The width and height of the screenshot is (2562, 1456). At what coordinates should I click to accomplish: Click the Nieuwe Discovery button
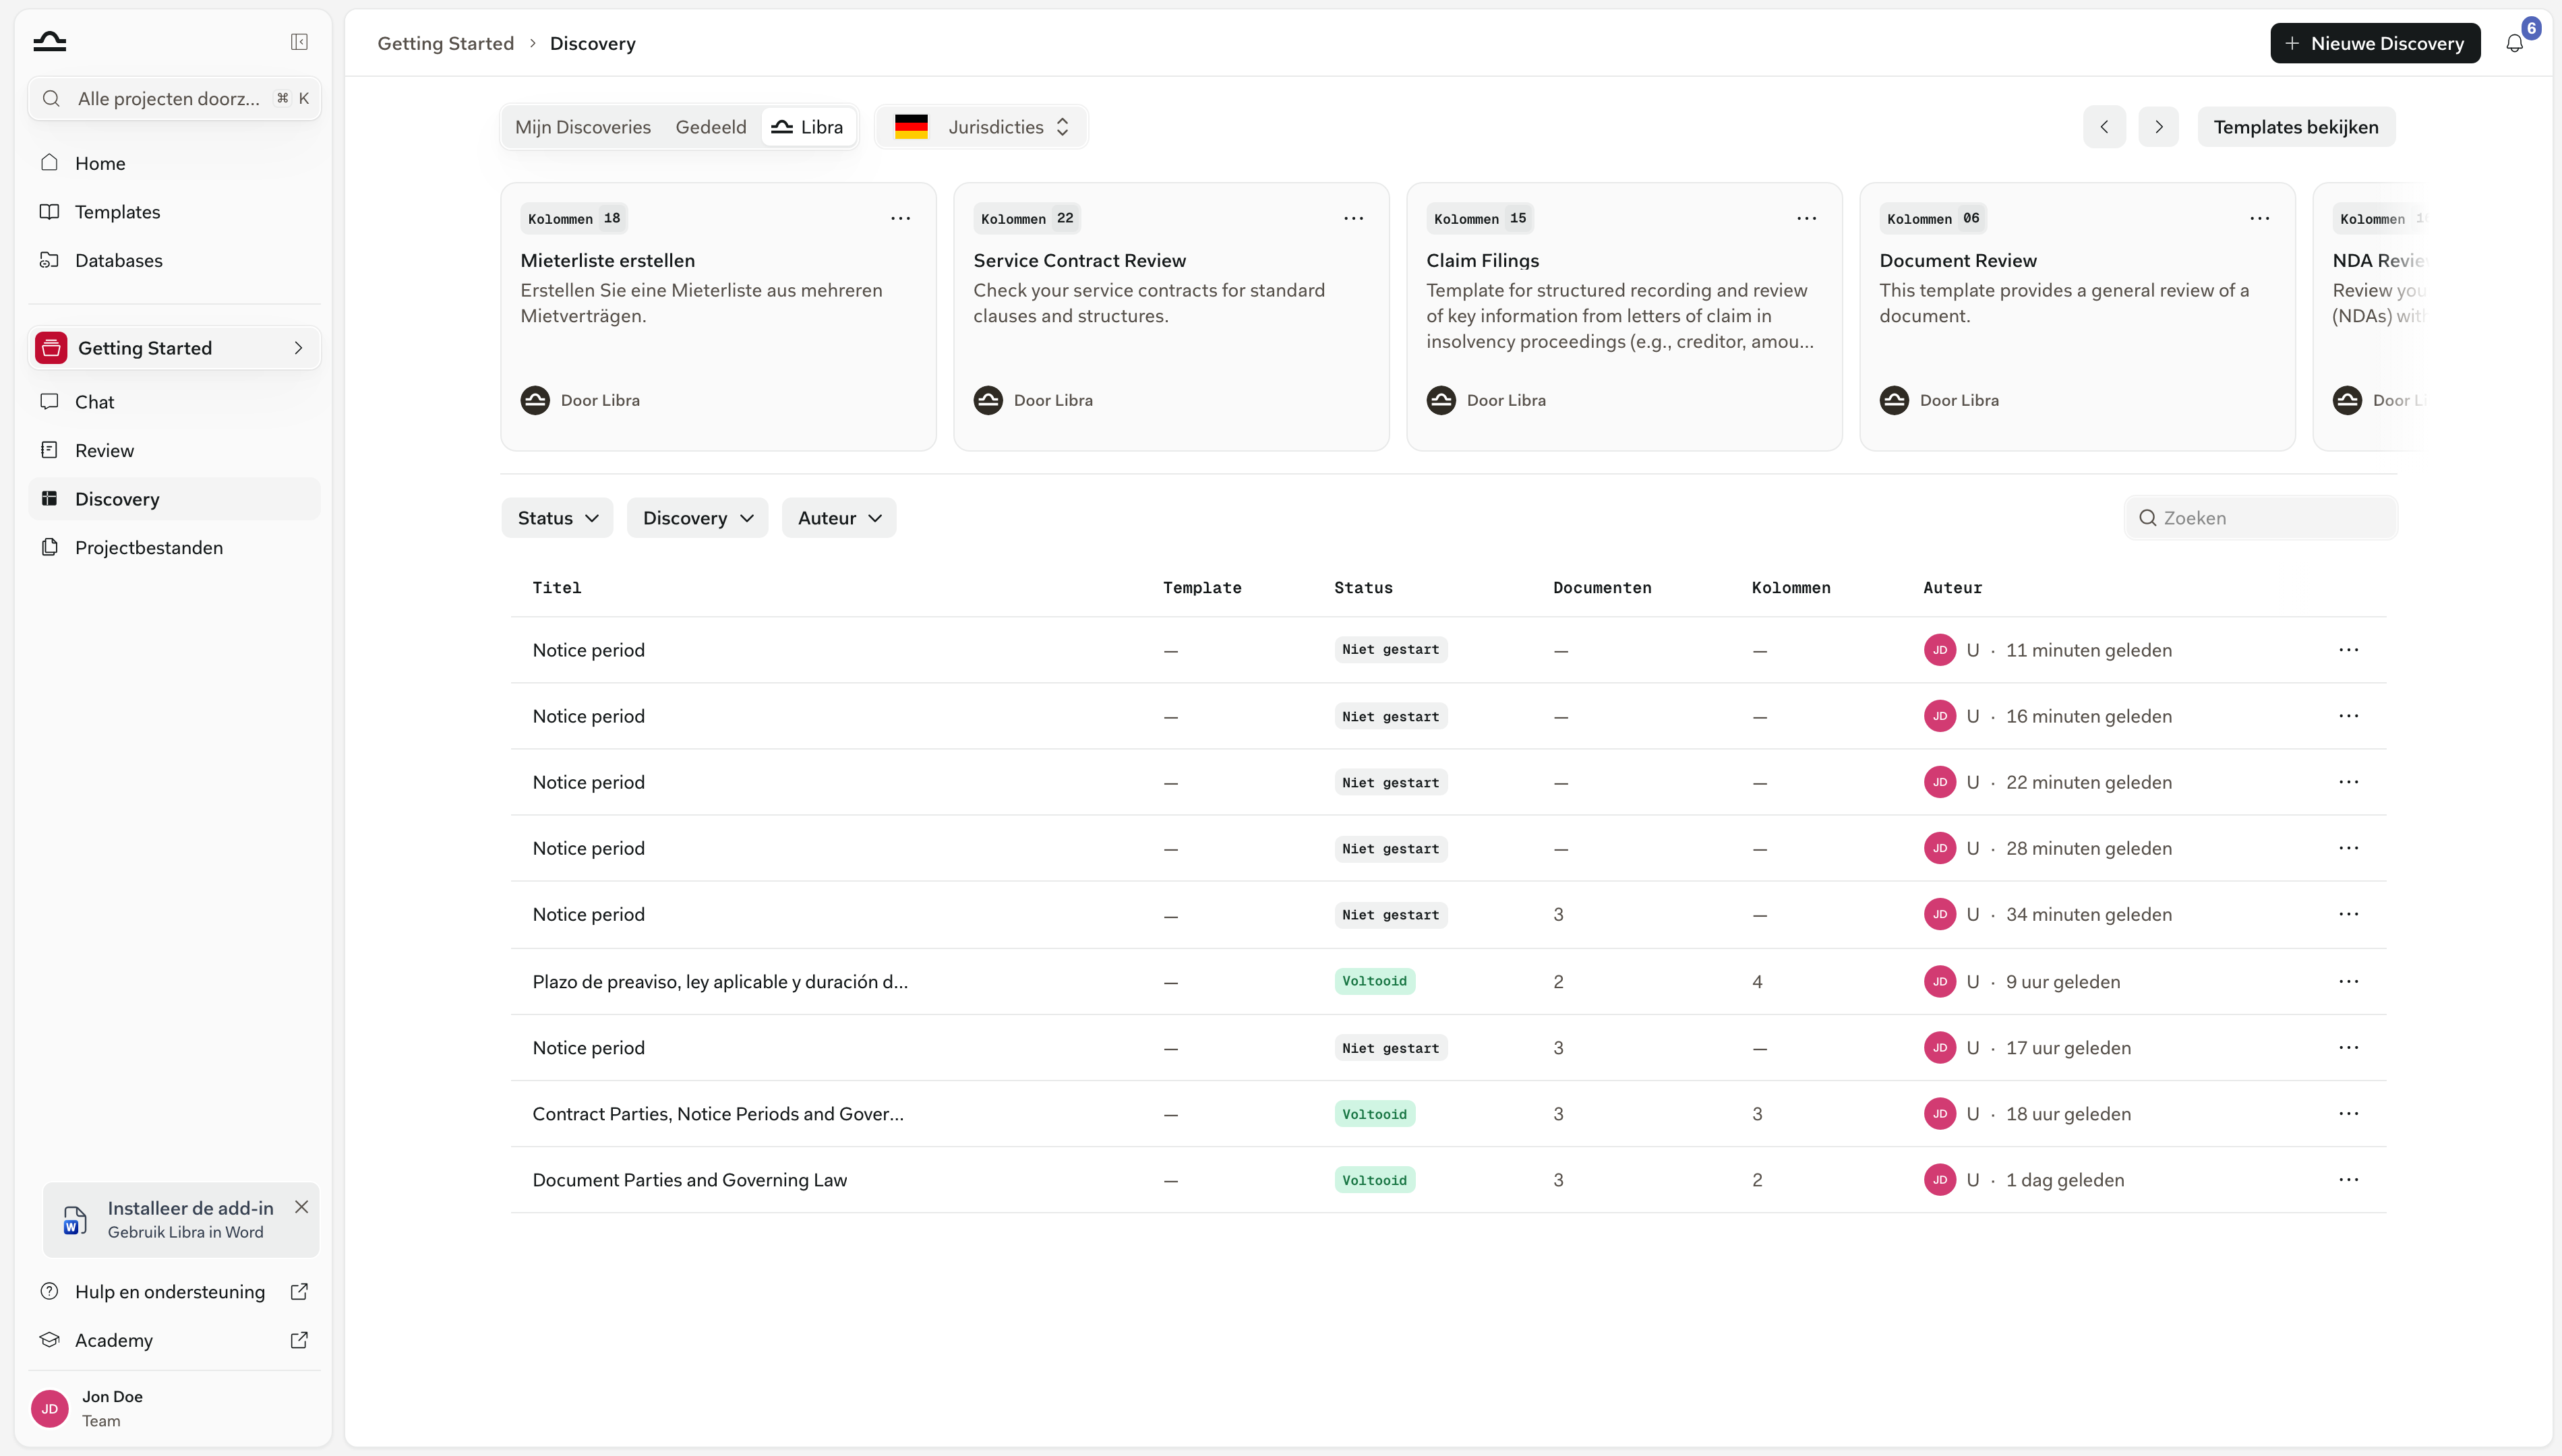tap(2375, 43)
